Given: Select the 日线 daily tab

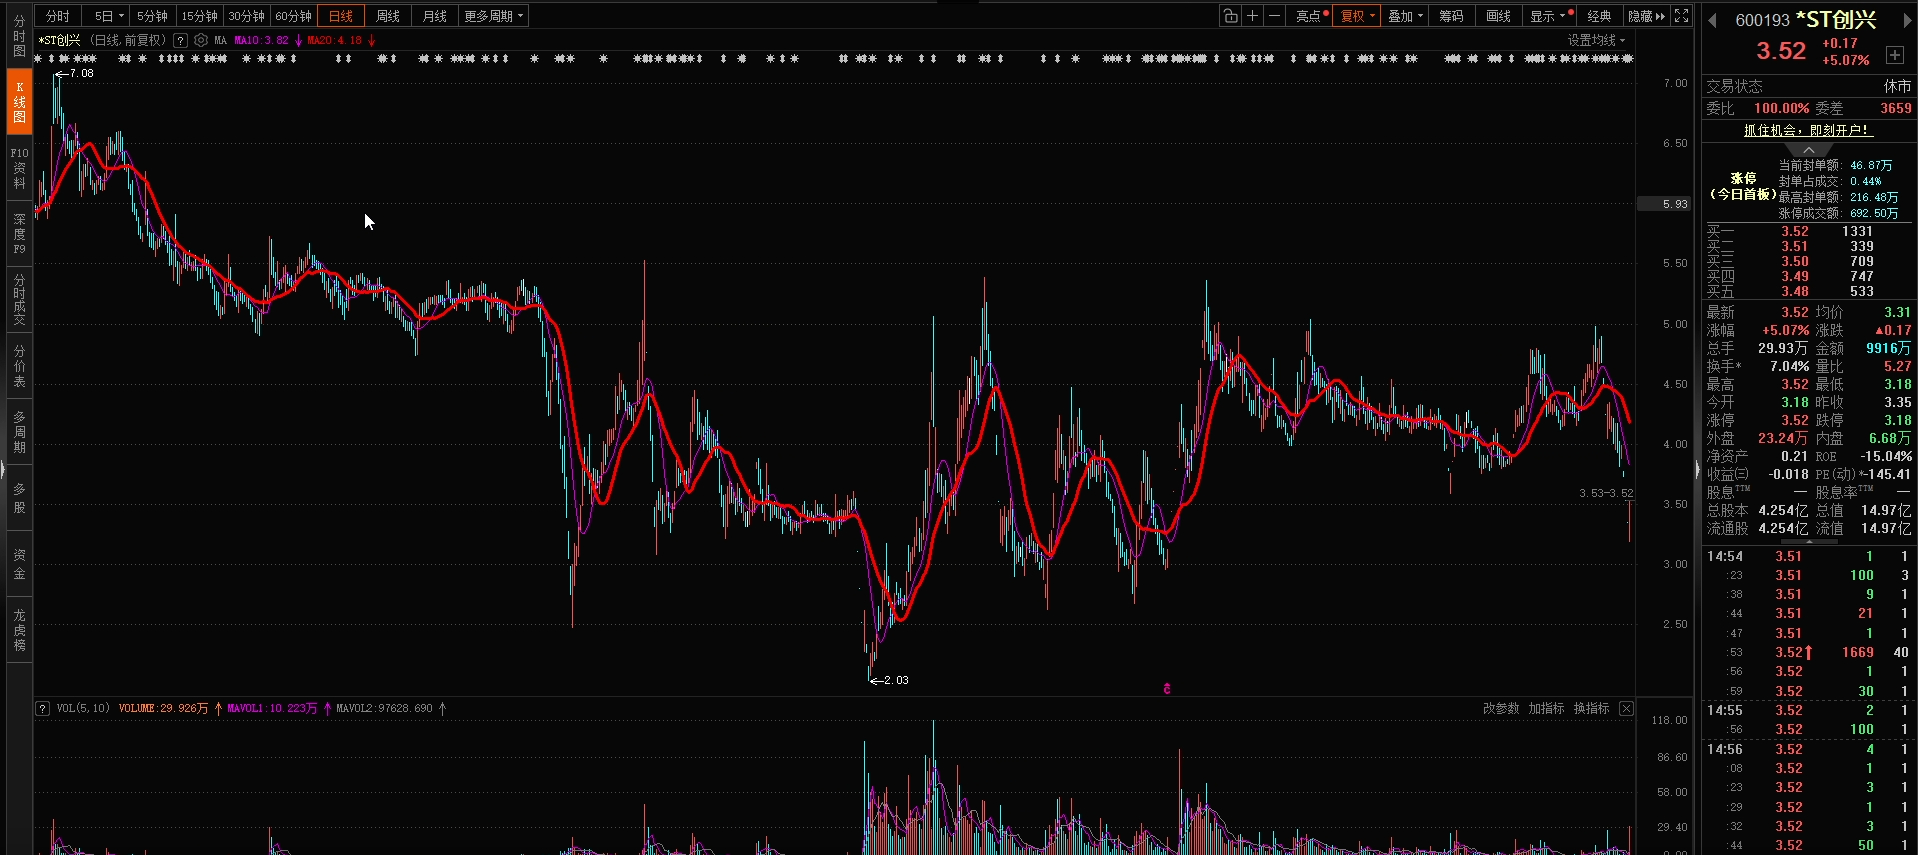Looking at the screenshot, I should point(341,16).
